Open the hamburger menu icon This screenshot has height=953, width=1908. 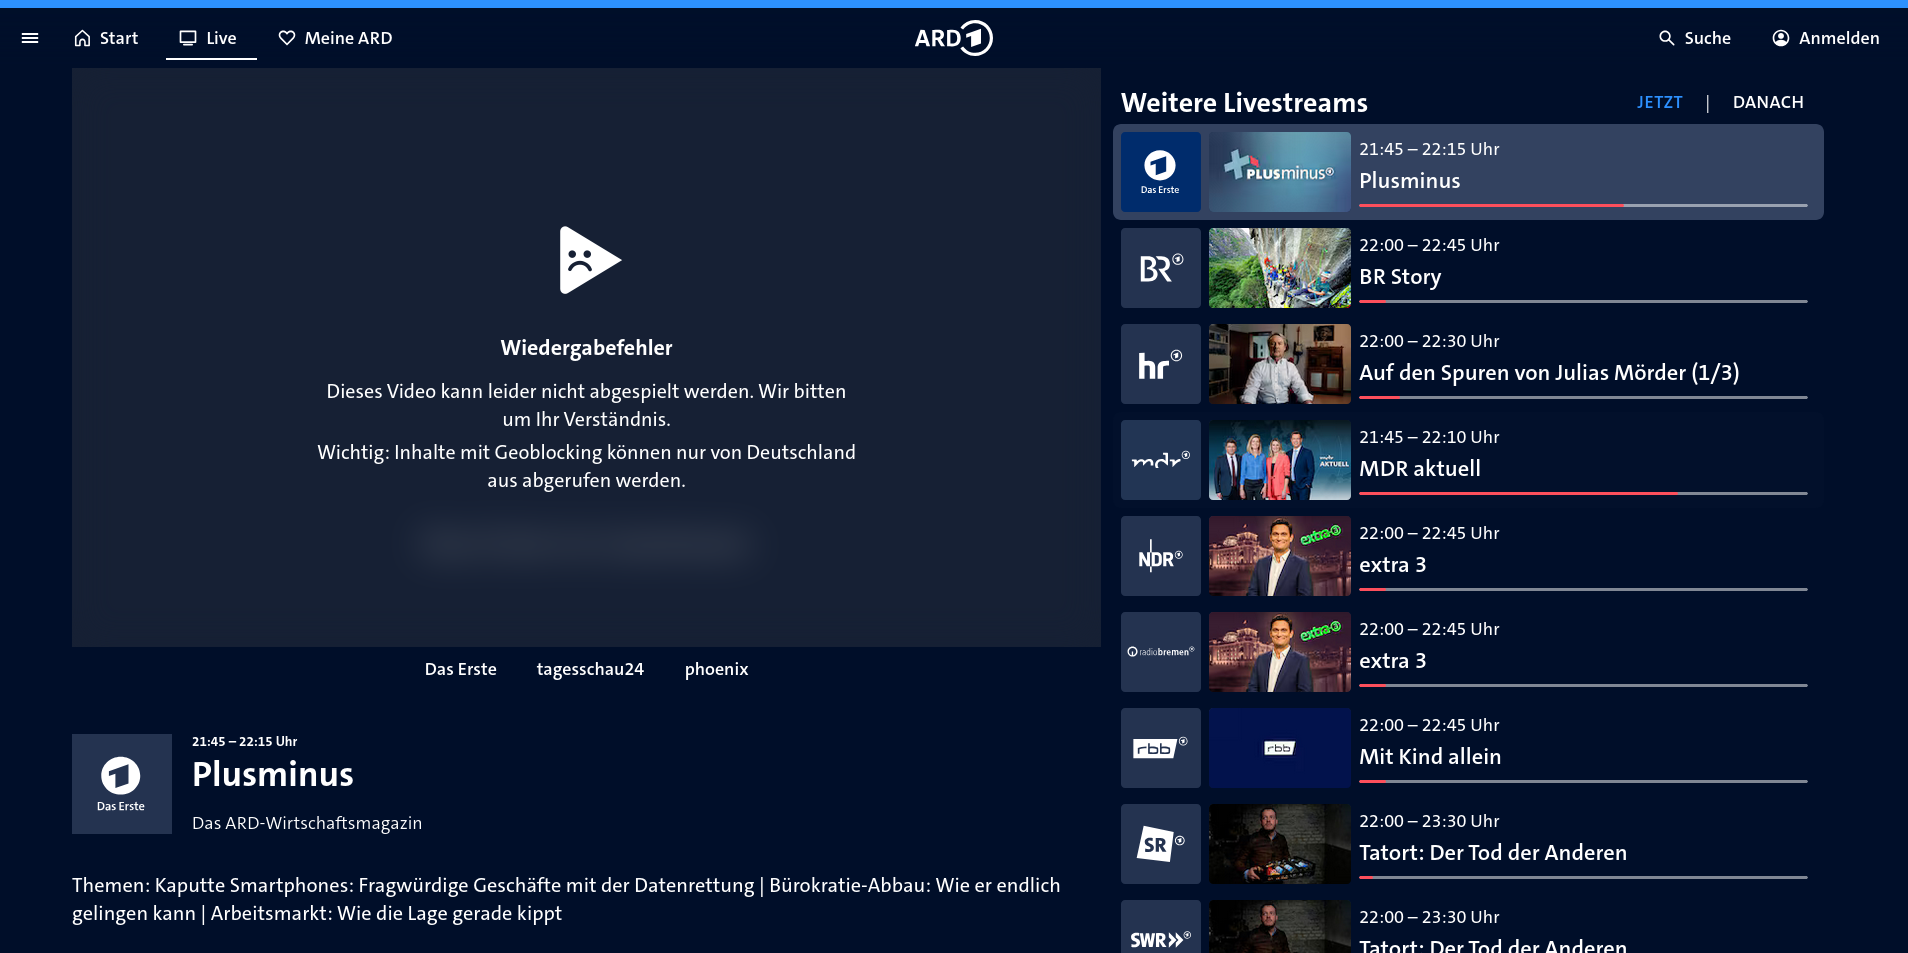tap(30, 38)
